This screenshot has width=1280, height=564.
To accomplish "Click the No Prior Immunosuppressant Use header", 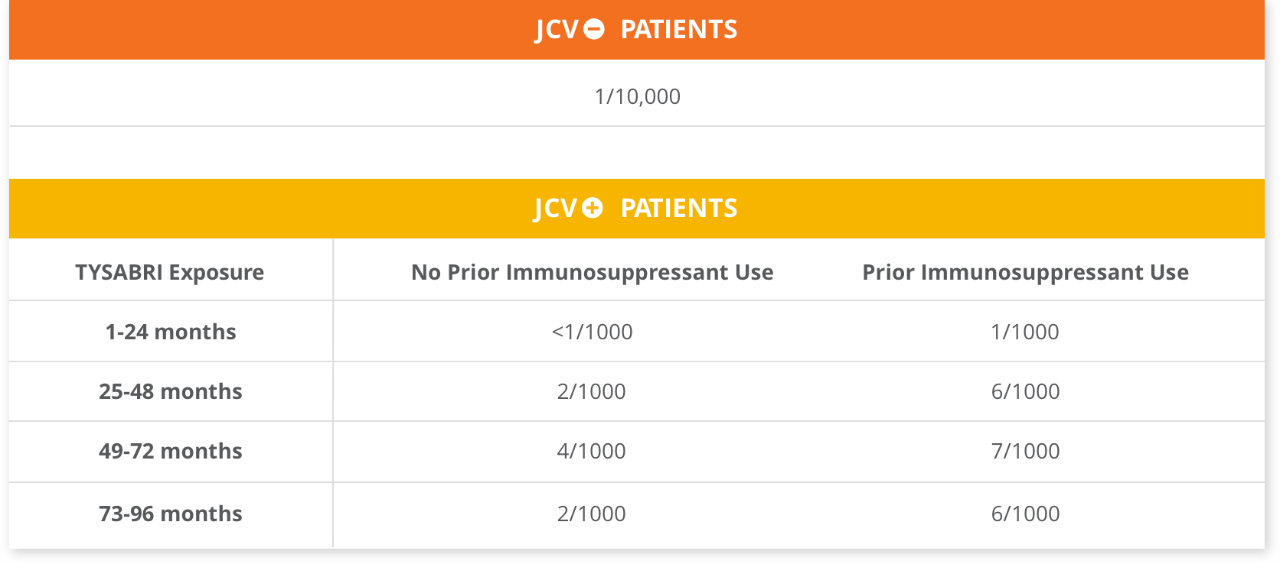I will (592, 272).
